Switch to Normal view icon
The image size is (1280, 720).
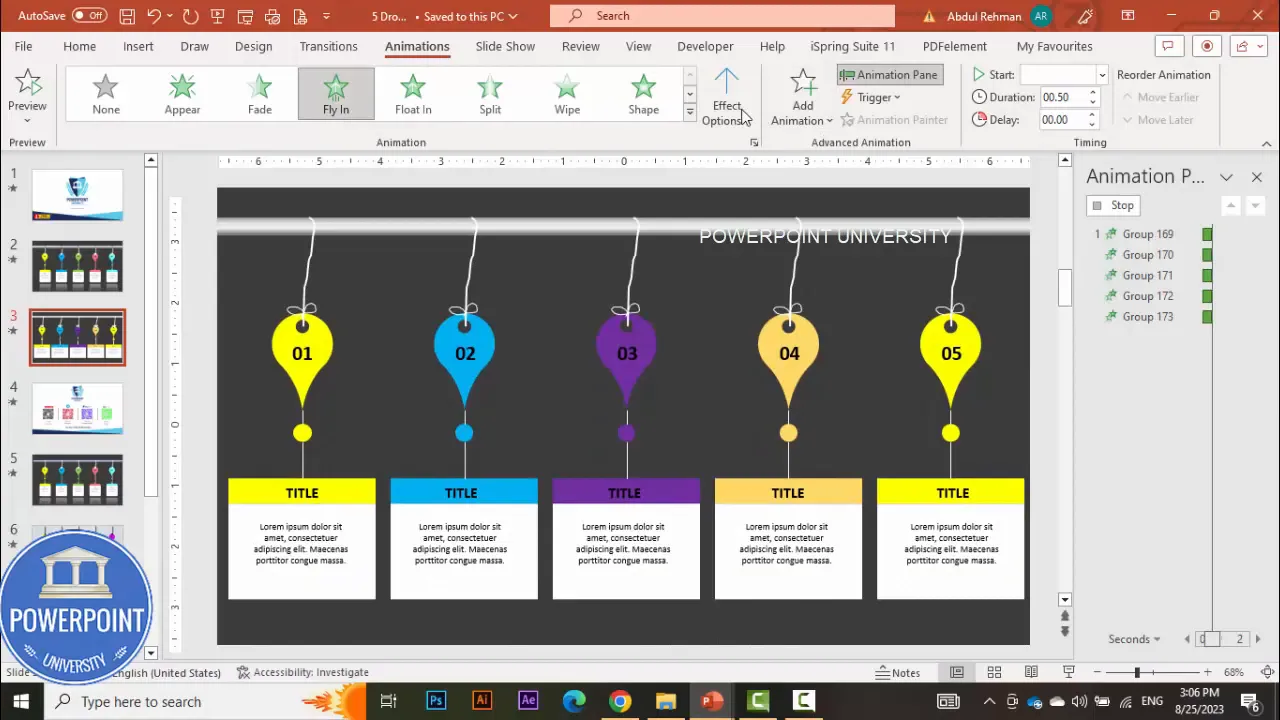[957, 672]
